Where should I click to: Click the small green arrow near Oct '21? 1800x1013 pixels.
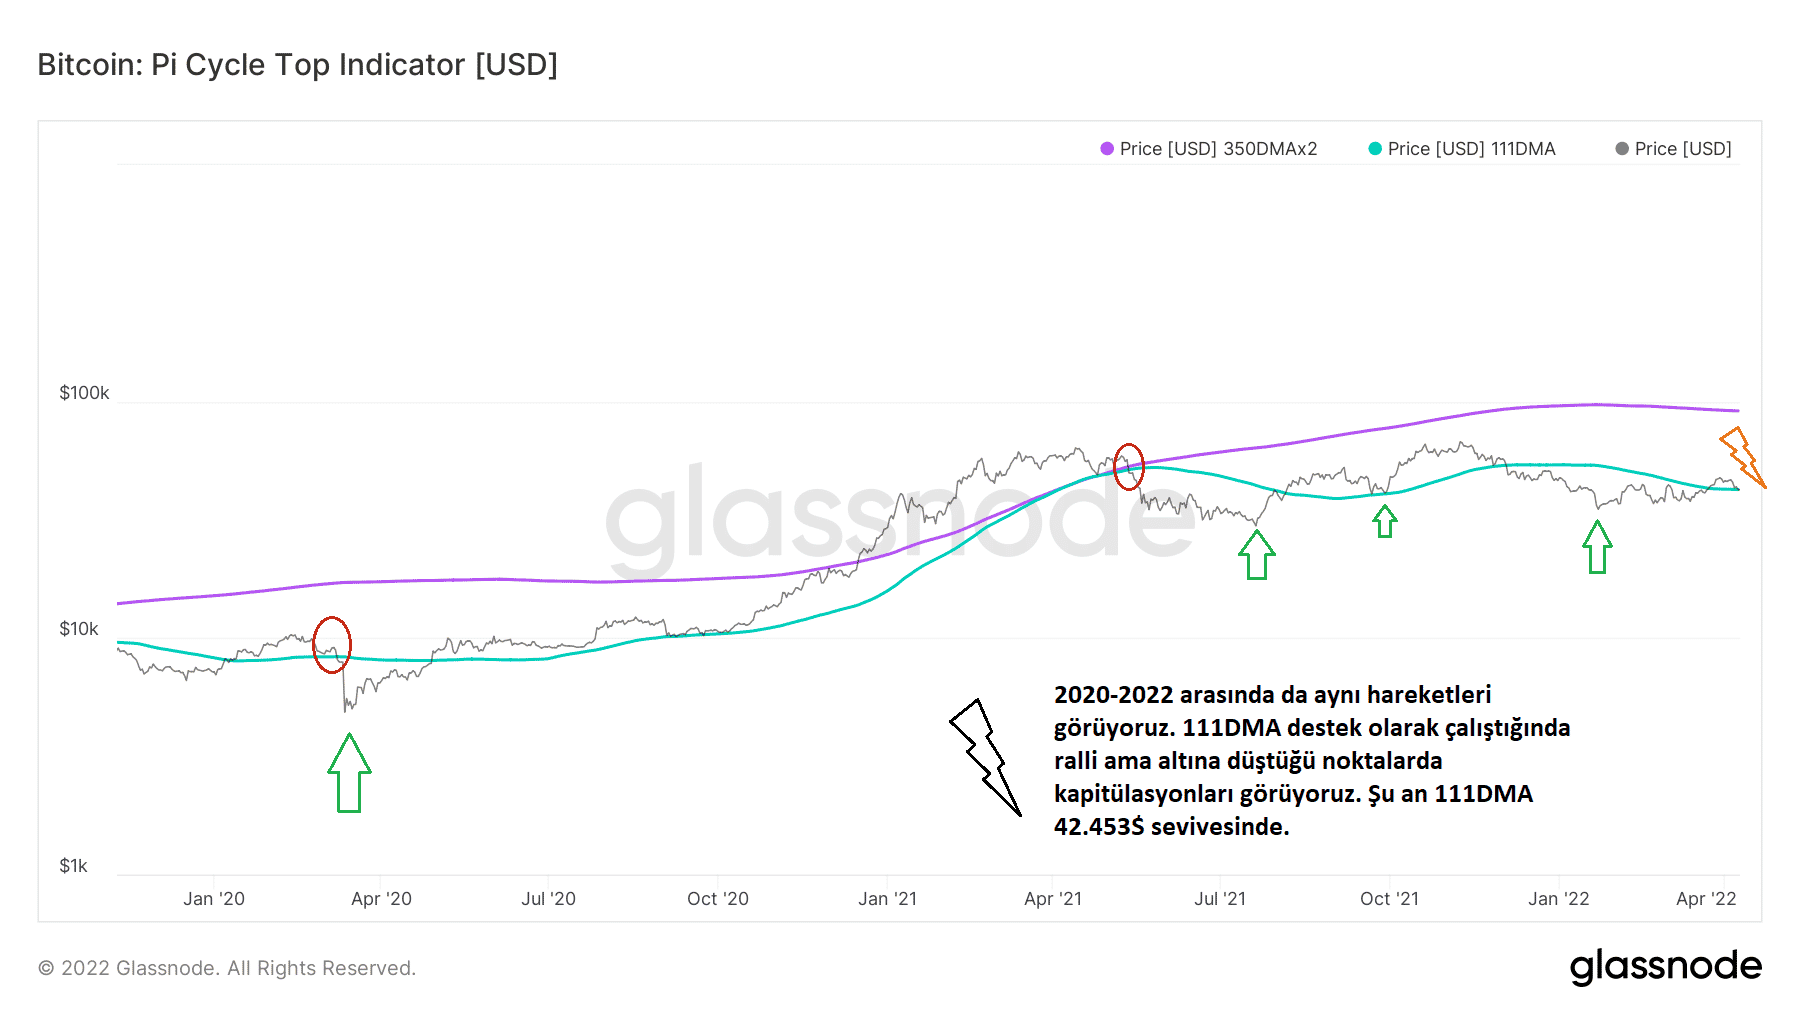coord(1384,521)
